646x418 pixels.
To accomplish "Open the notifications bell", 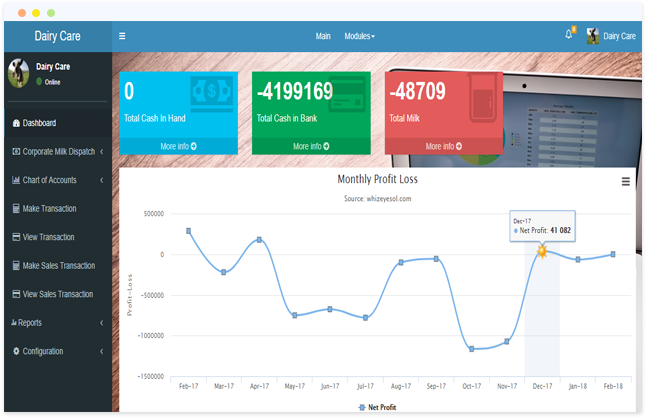I will click(x=569, y=35).
